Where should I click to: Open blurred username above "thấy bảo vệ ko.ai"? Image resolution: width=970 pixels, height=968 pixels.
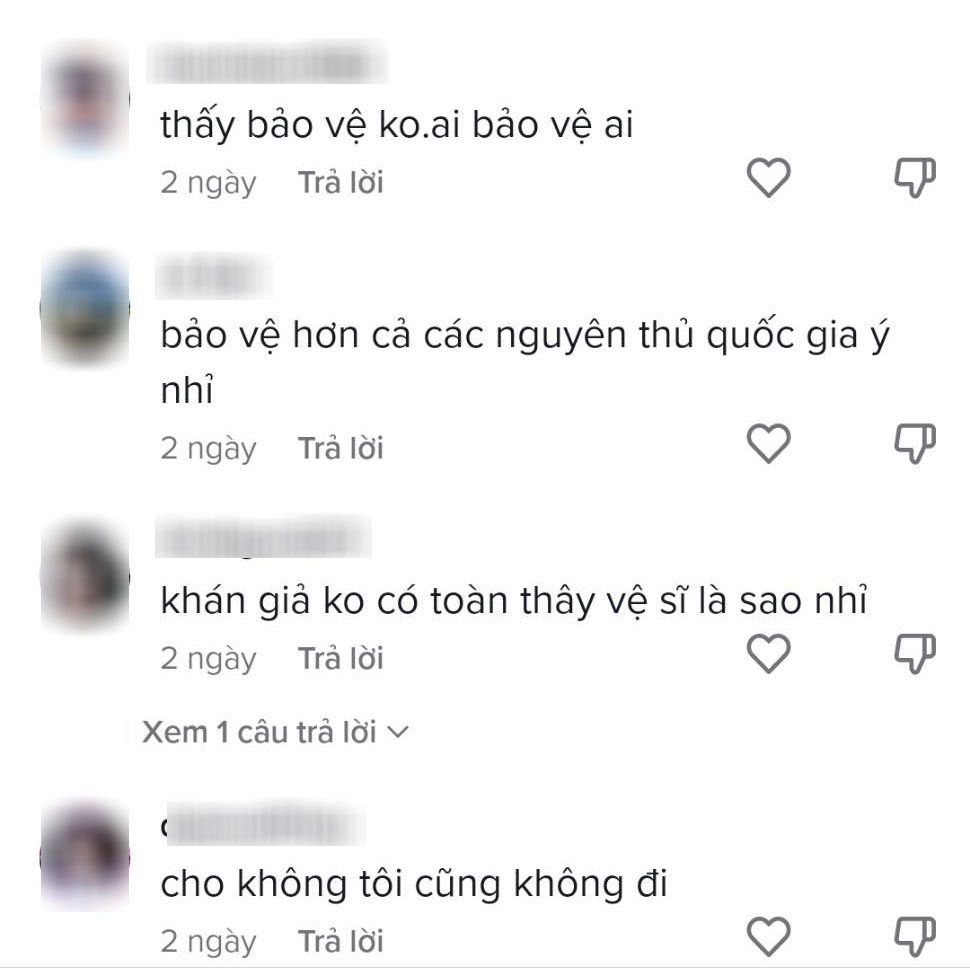coord(267,61)
